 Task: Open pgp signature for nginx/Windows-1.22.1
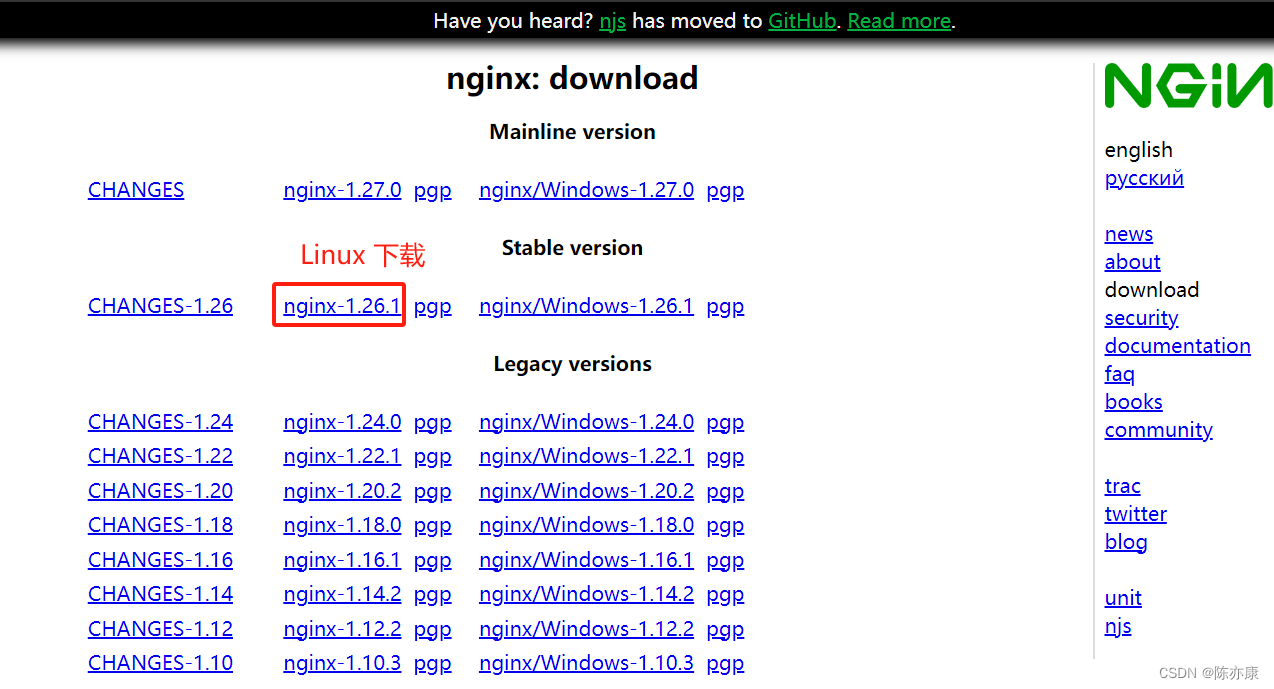pos(725,457)
